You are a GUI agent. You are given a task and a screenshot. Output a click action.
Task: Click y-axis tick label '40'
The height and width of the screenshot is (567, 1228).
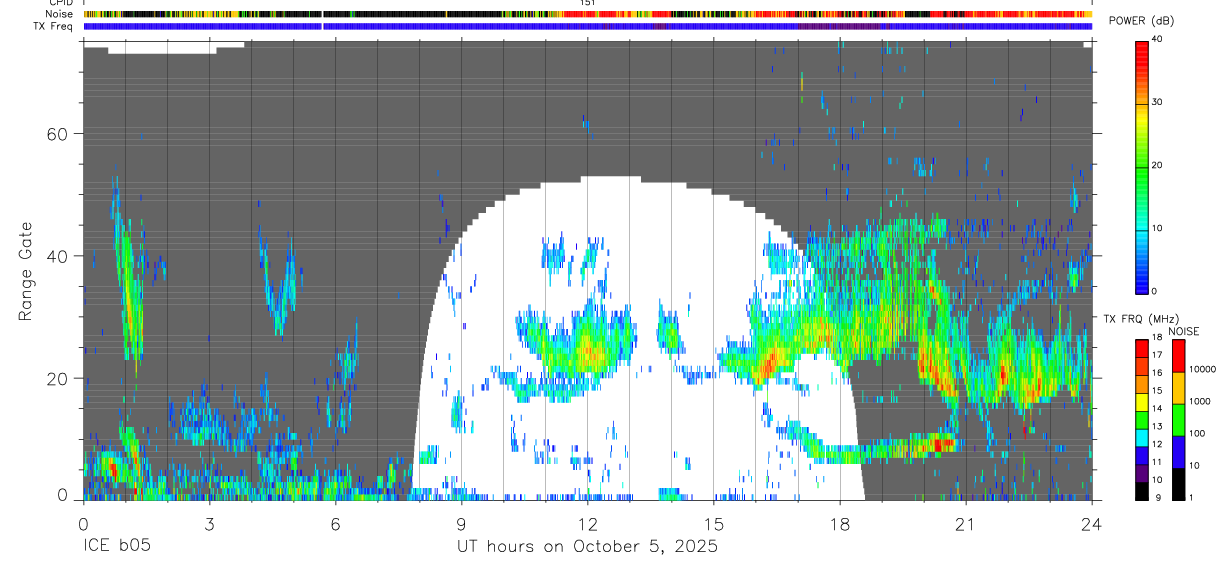57,256
